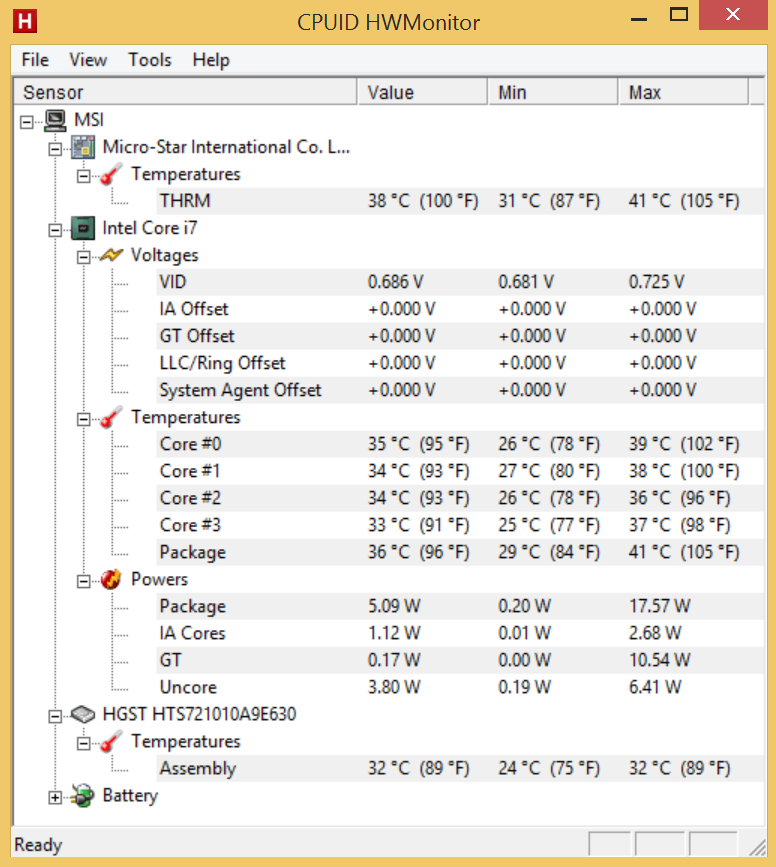The image size is (776, 867).
Task: Click the Intel Core i7 chip icon
Action: click(x=83, y=228)
